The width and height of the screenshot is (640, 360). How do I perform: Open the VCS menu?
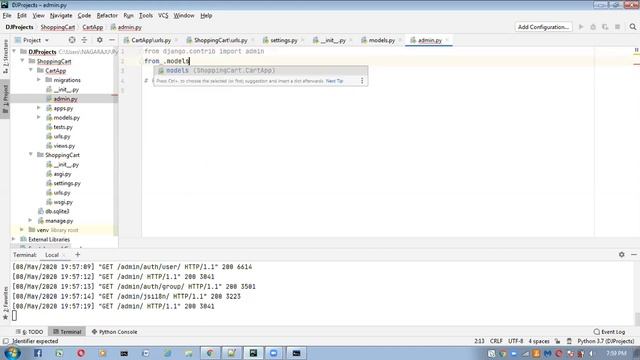tap(163, 16)
